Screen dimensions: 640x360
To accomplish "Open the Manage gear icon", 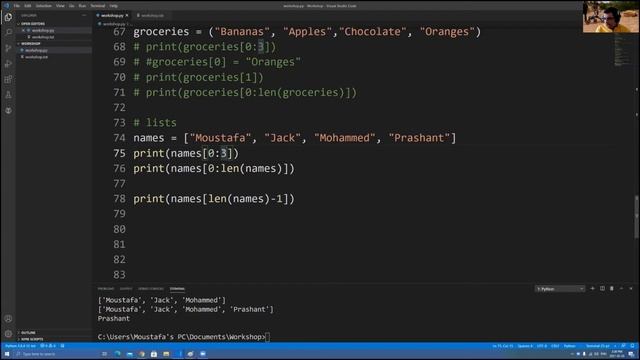I will (x=8, y=334).
